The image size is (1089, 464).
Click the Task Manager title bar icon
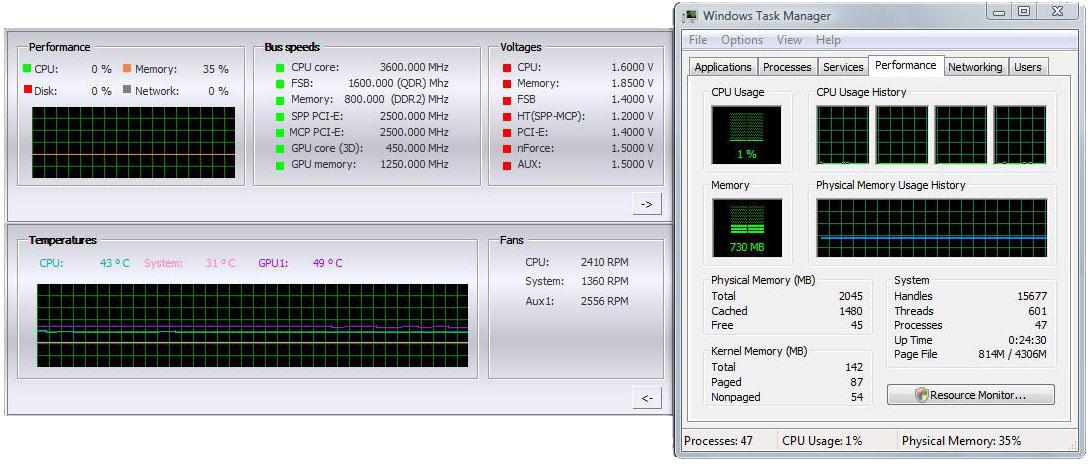pos(691,15)
